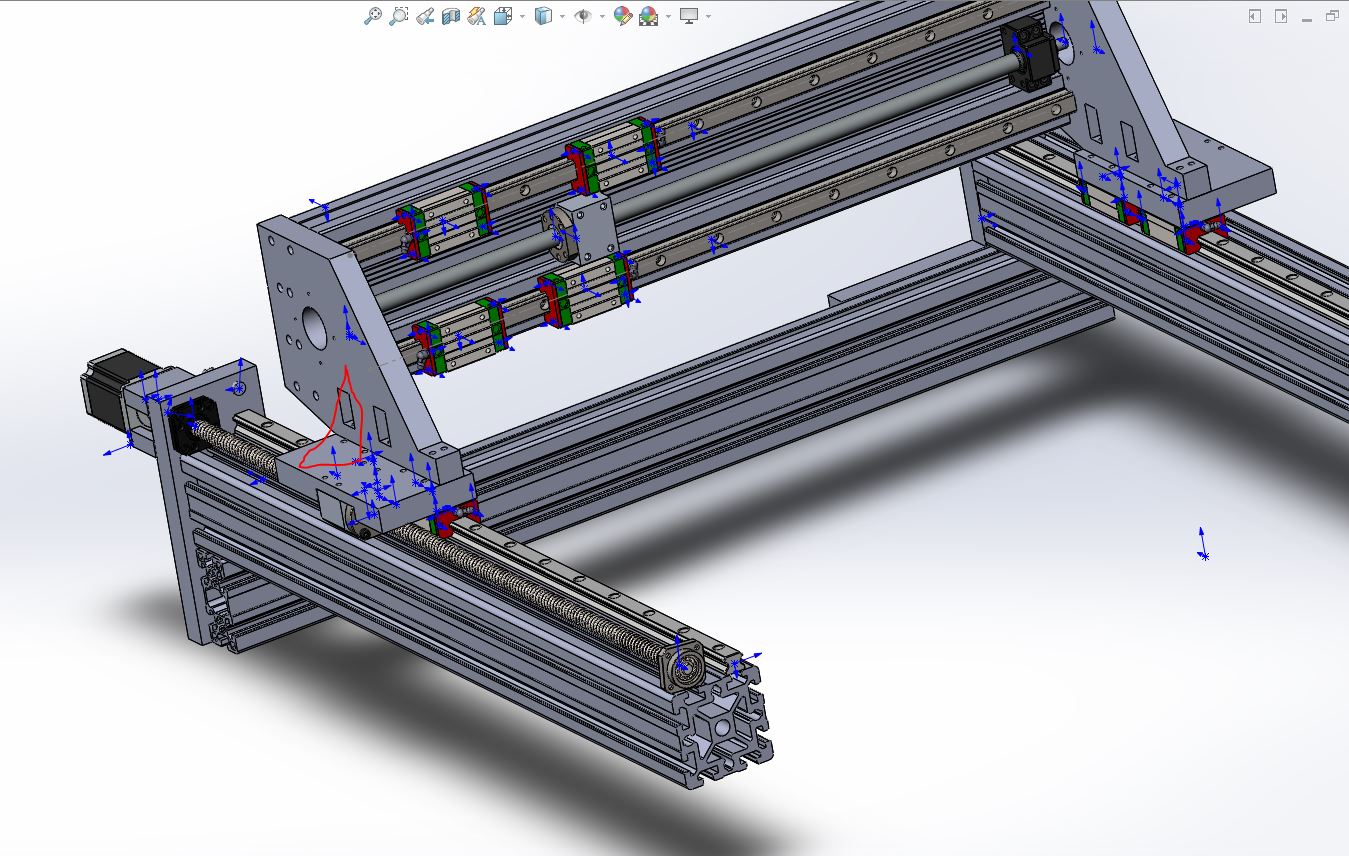Open the Edit Appearance tool
The width and height of the screenshot is (1349, 856).
point(623,16)
